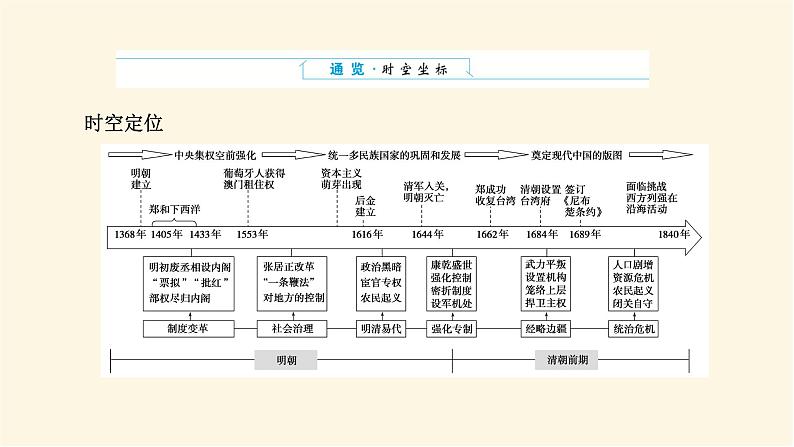
Task: Select the 捍卫主权 line
Action: [x=546, y=303]
